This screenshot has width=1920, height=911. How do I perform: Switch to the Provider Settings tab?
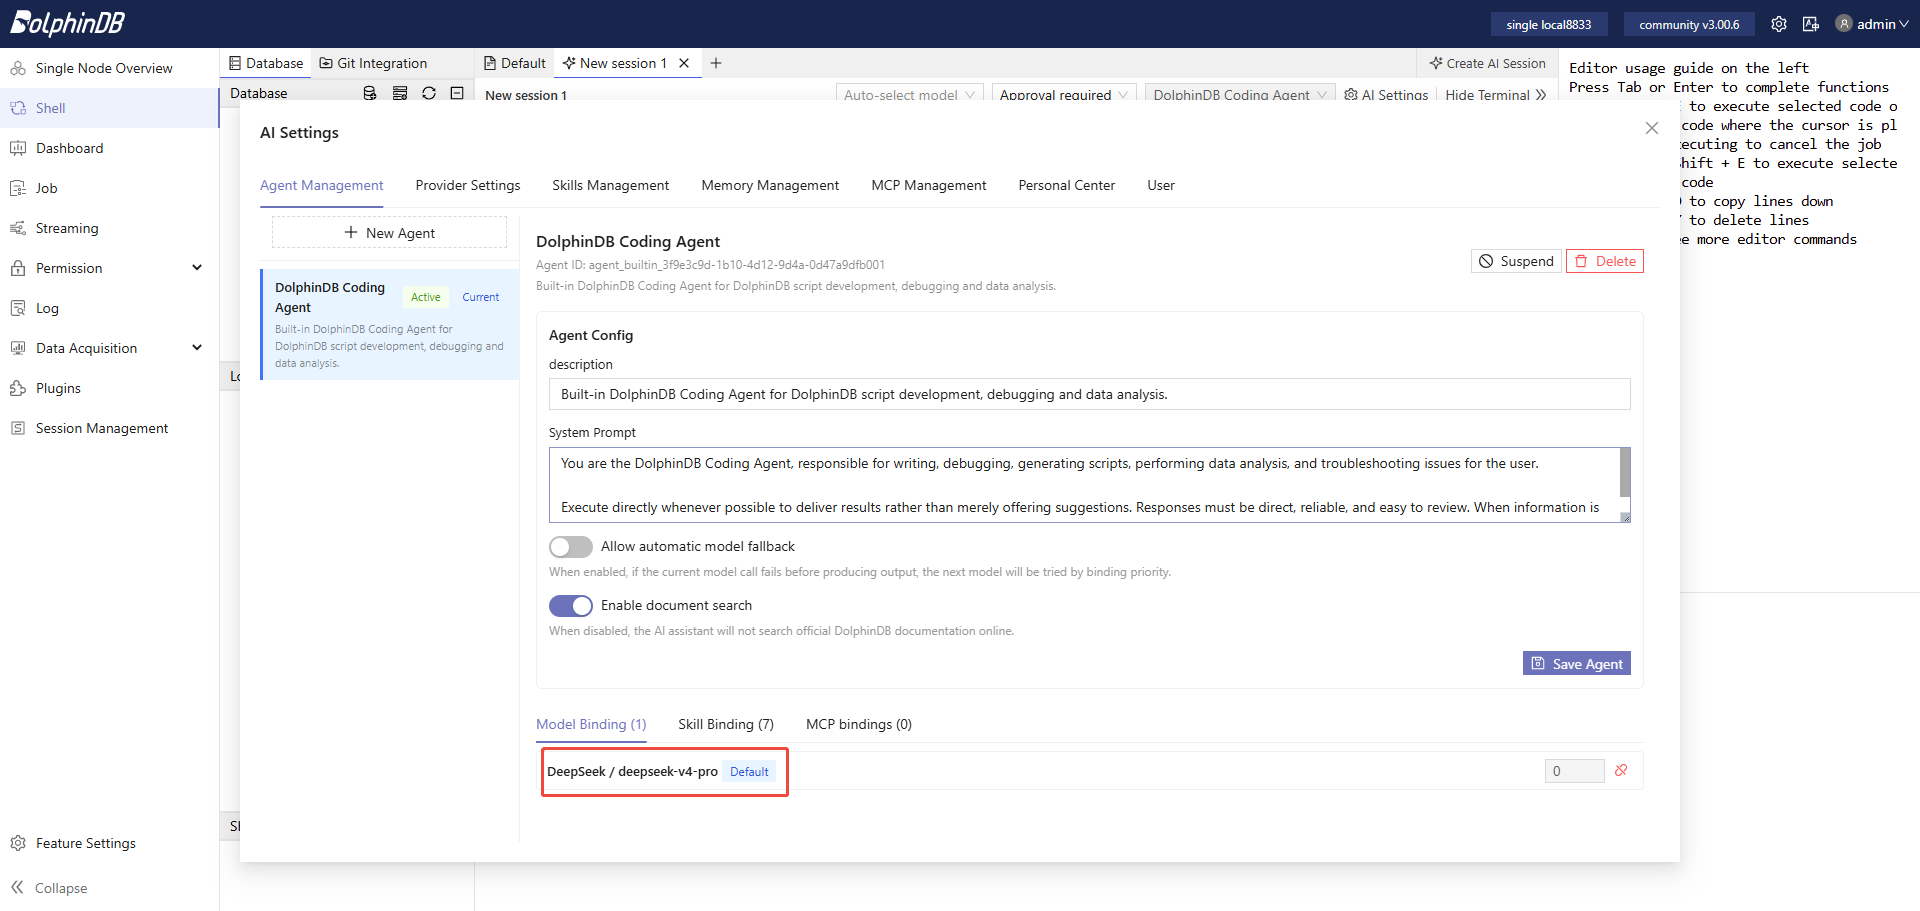click(468, 185)
